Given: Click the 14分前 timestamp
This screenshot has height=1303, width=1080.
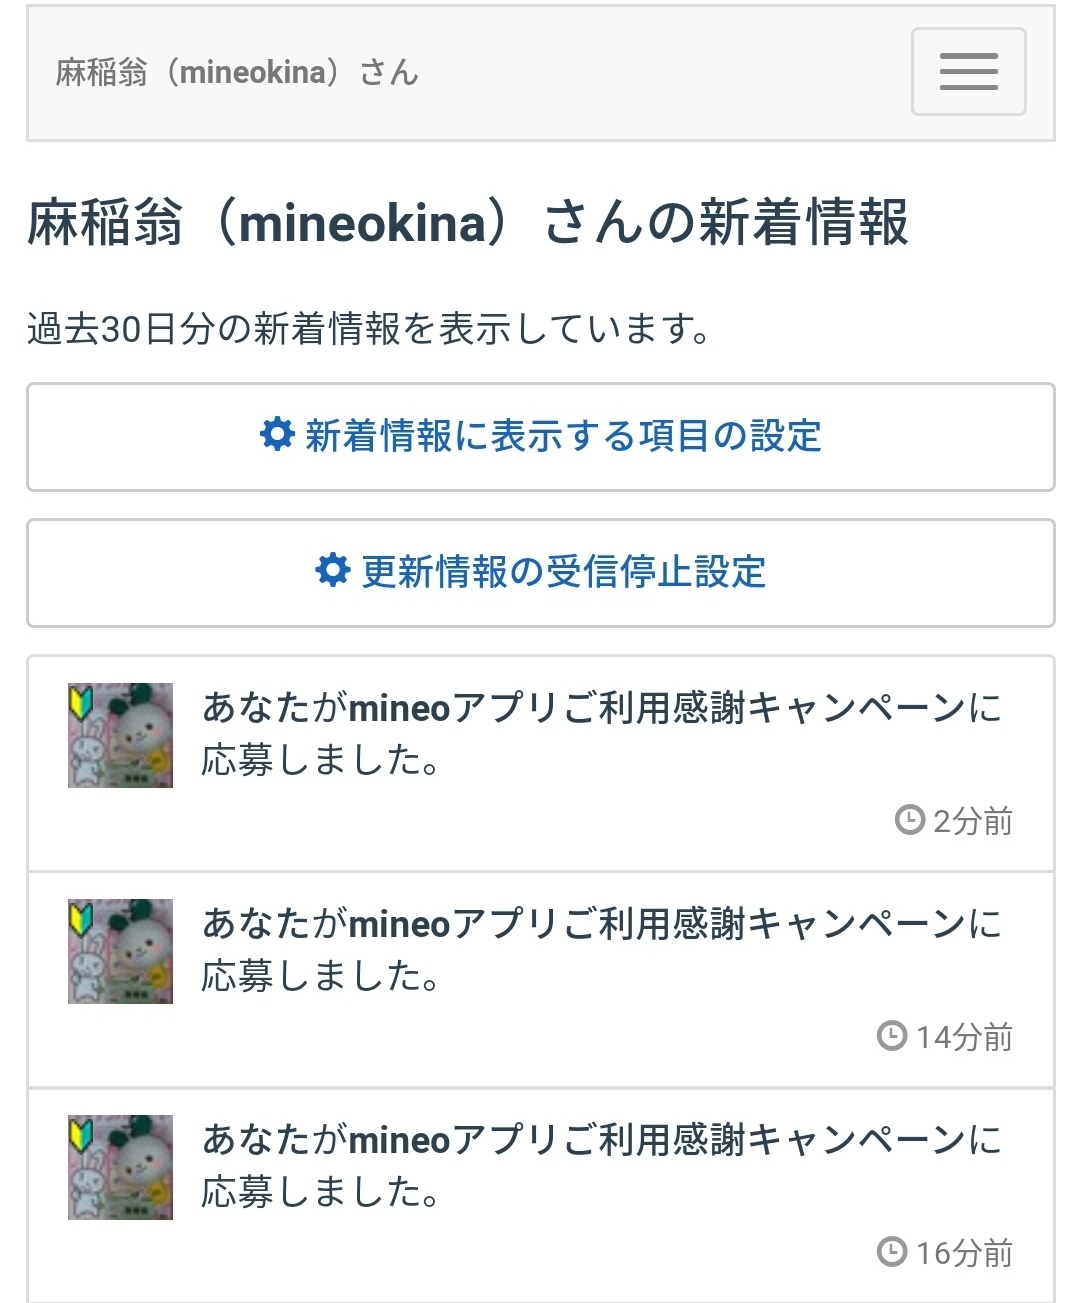Looking at the screenshot, I should (964, 1037).
